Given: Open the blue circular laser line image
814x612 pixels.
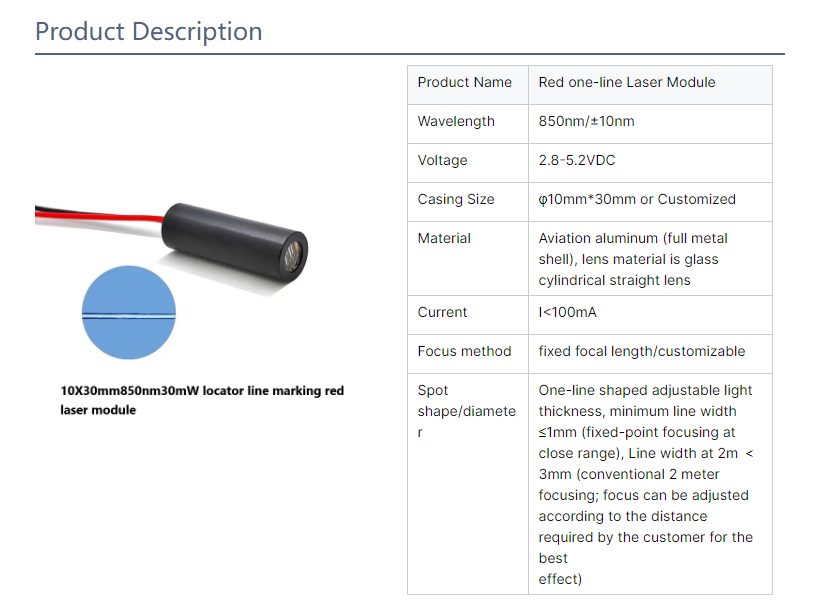Looking at the screenshot, I should click(x=127, y=312).
